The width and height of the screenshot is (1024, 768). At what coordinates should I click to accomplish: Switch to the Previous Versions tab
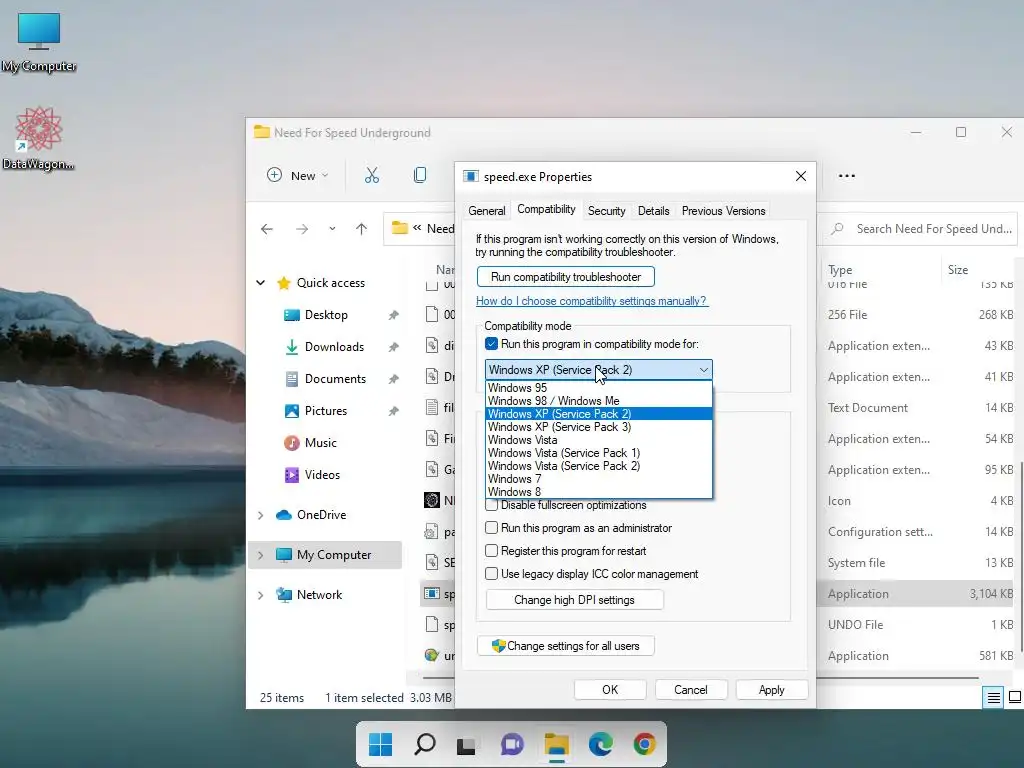(723, 211)
